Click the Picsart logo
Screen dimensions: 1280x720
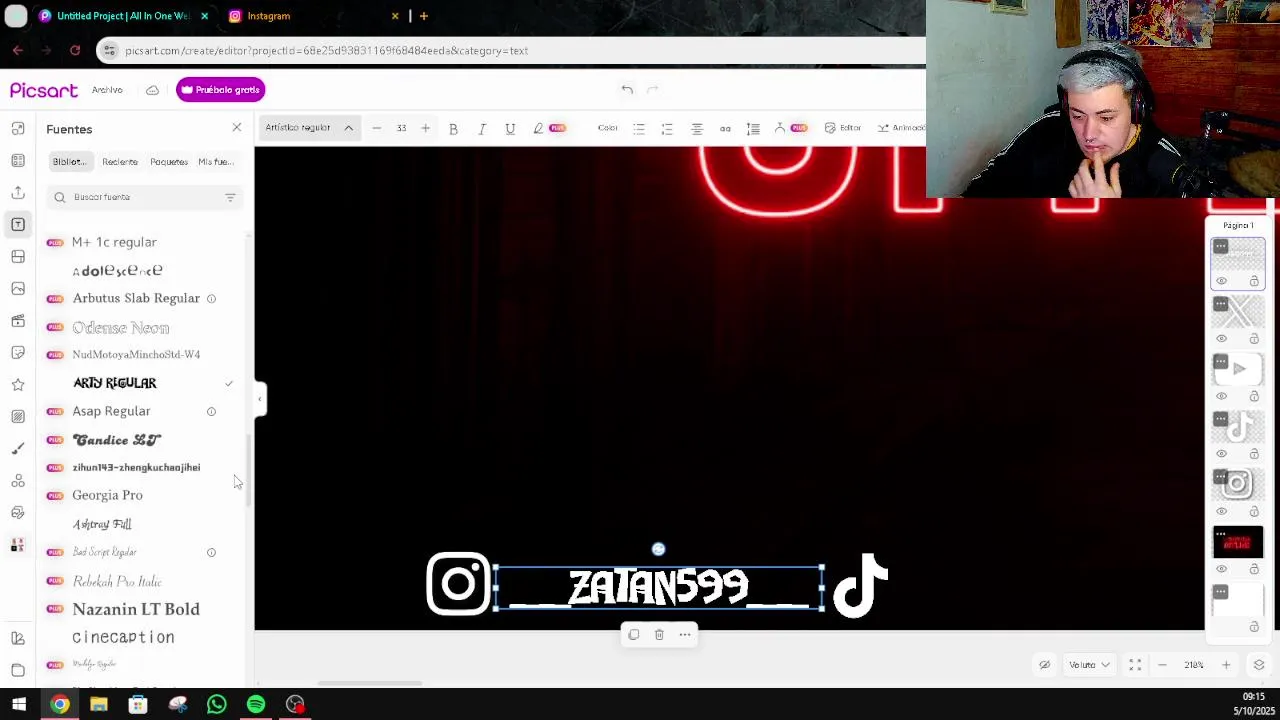pyautogui.click(x=44, y=90)
